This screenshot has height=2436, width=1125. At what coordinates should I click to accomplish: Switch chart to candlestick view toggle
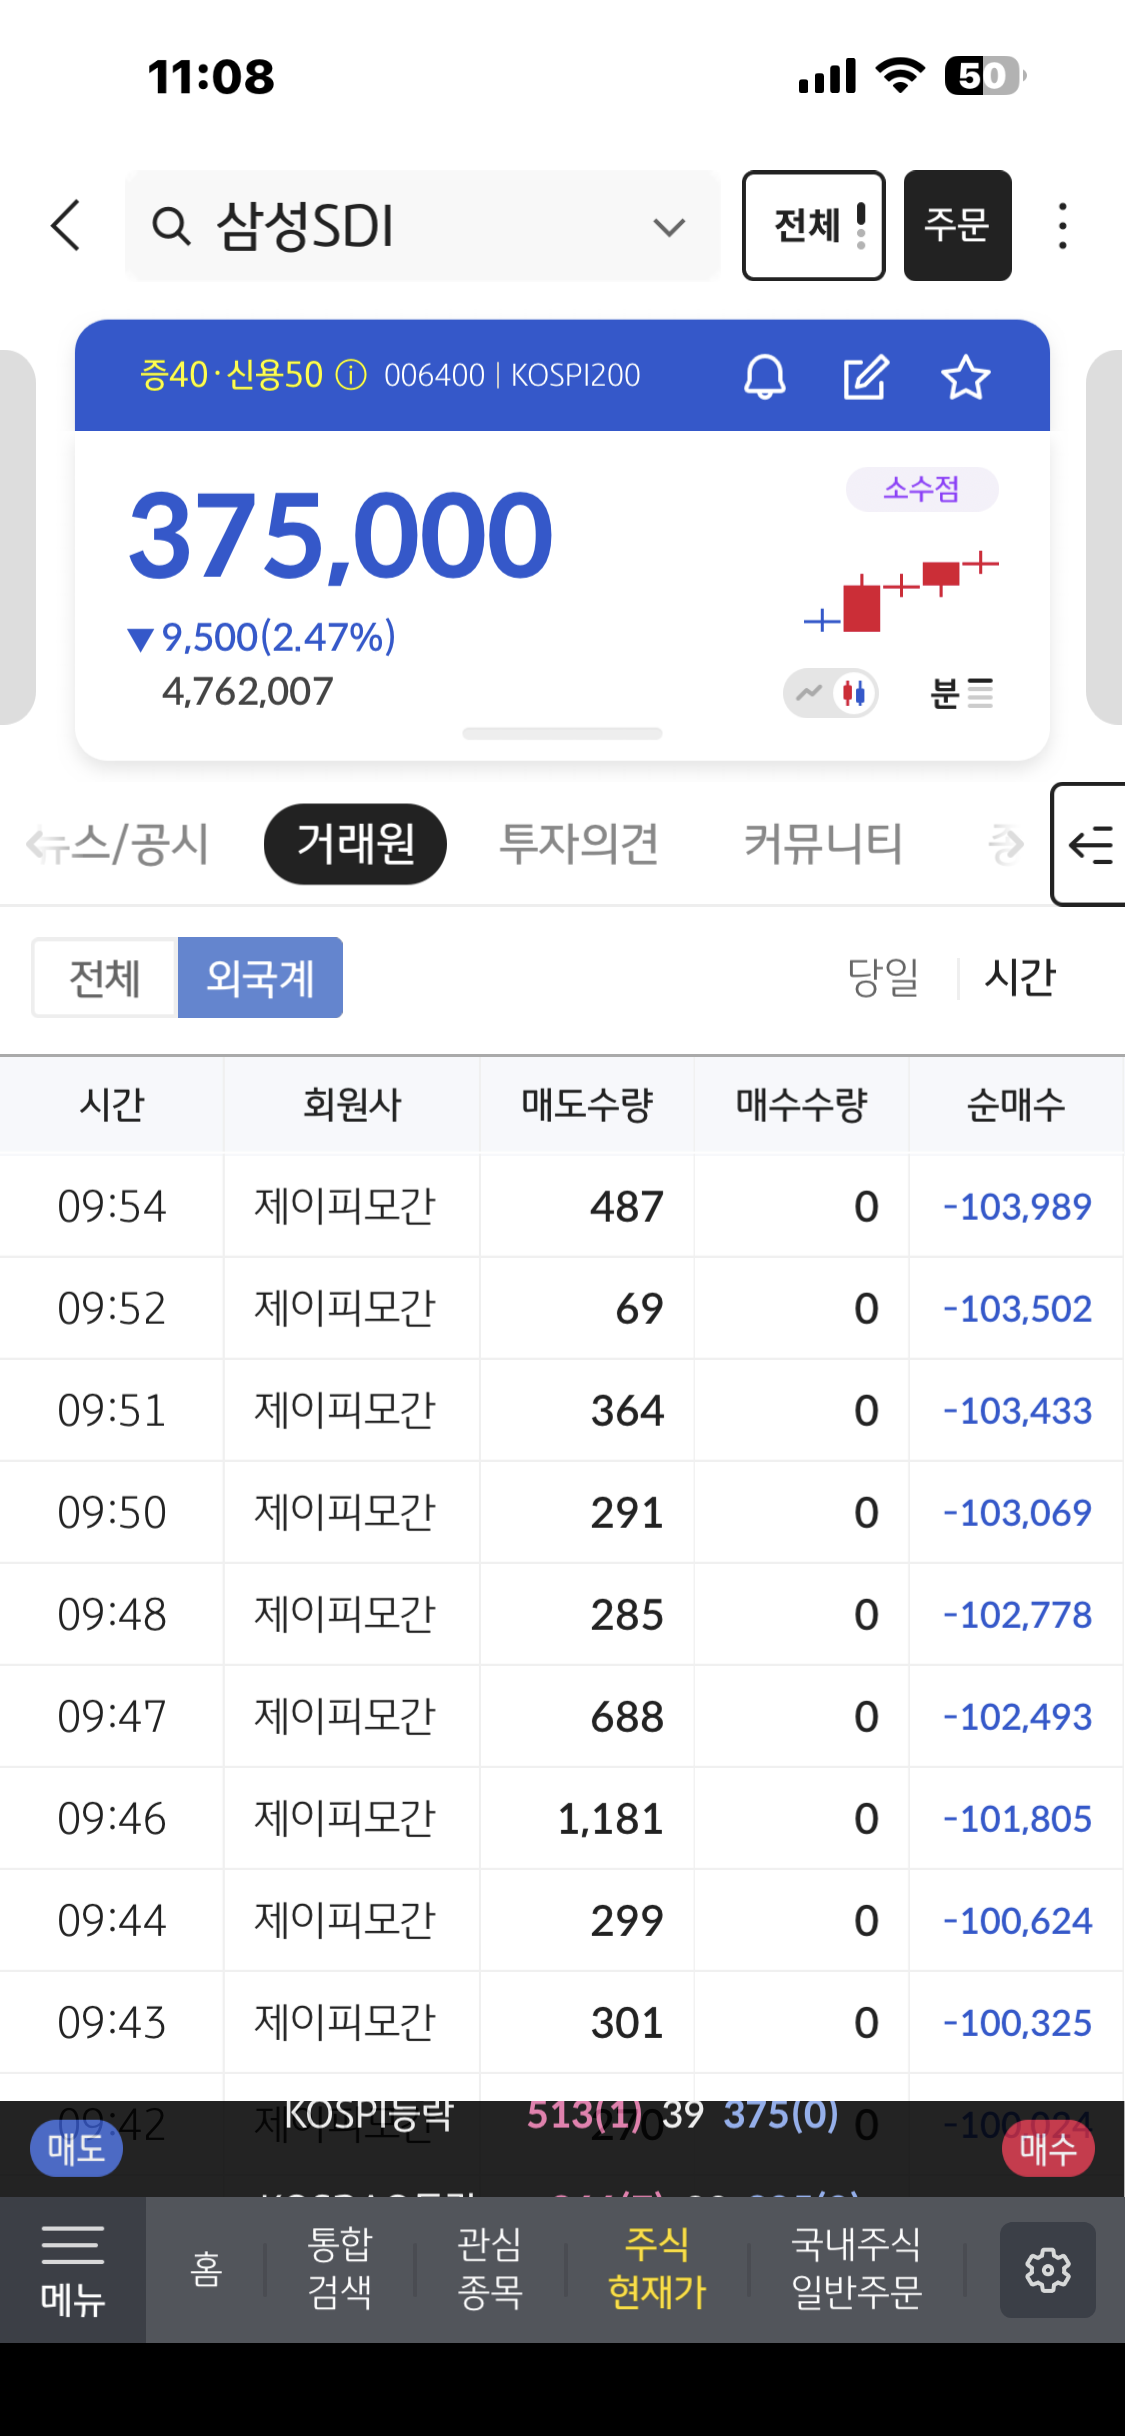coord(854,693)
